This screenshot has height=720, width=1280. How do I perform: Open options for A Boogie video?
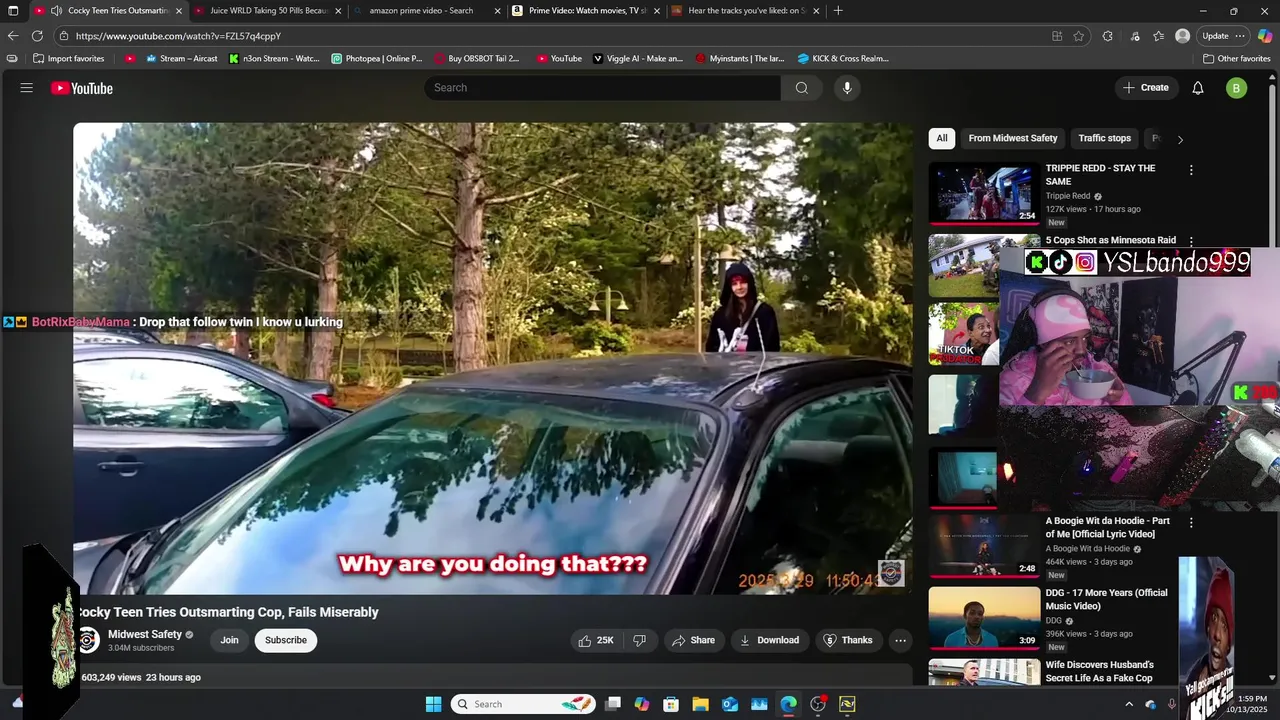[x=1191, y=523]
